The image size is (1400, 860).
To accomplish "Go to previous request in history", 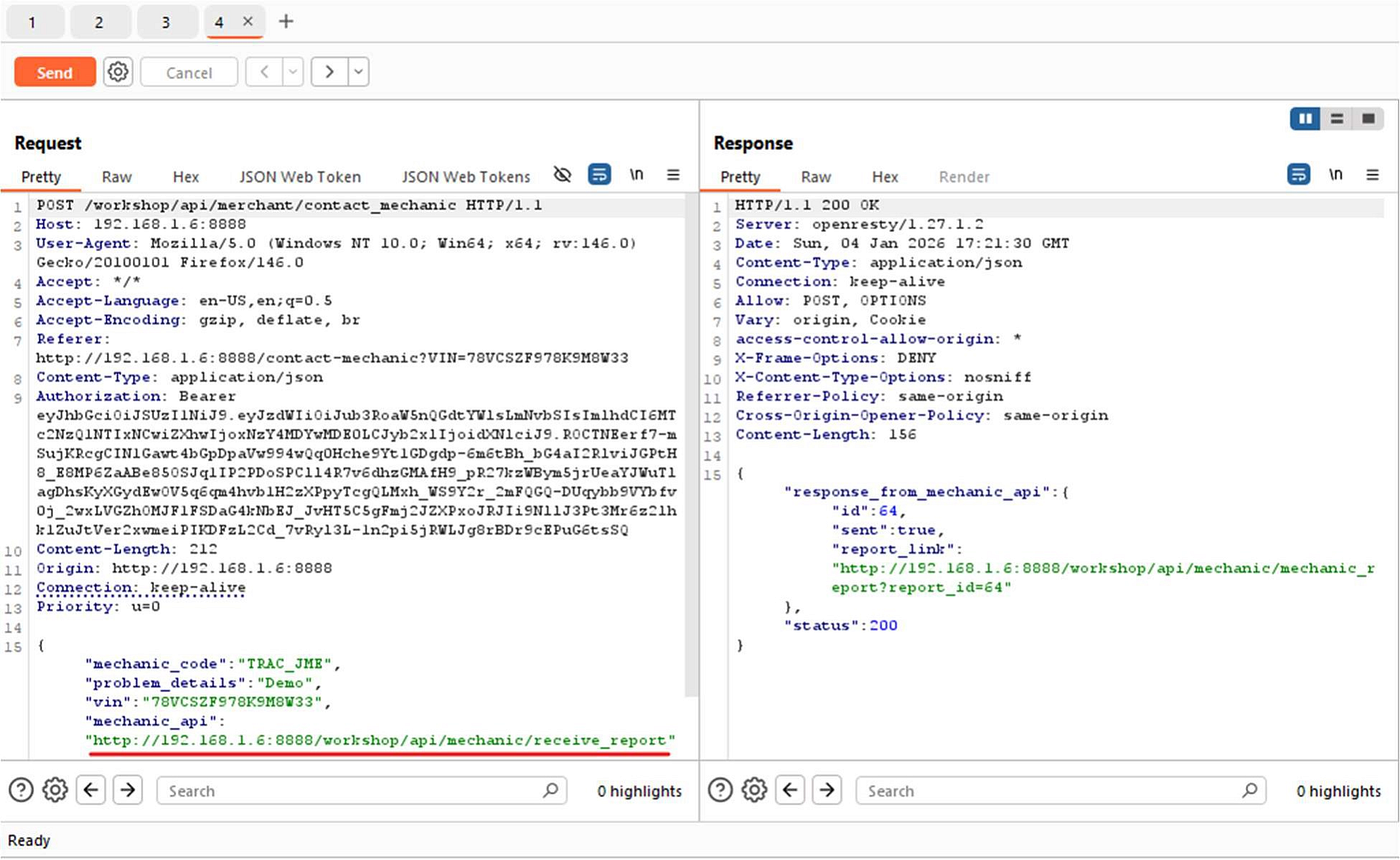I will [264, 72].
